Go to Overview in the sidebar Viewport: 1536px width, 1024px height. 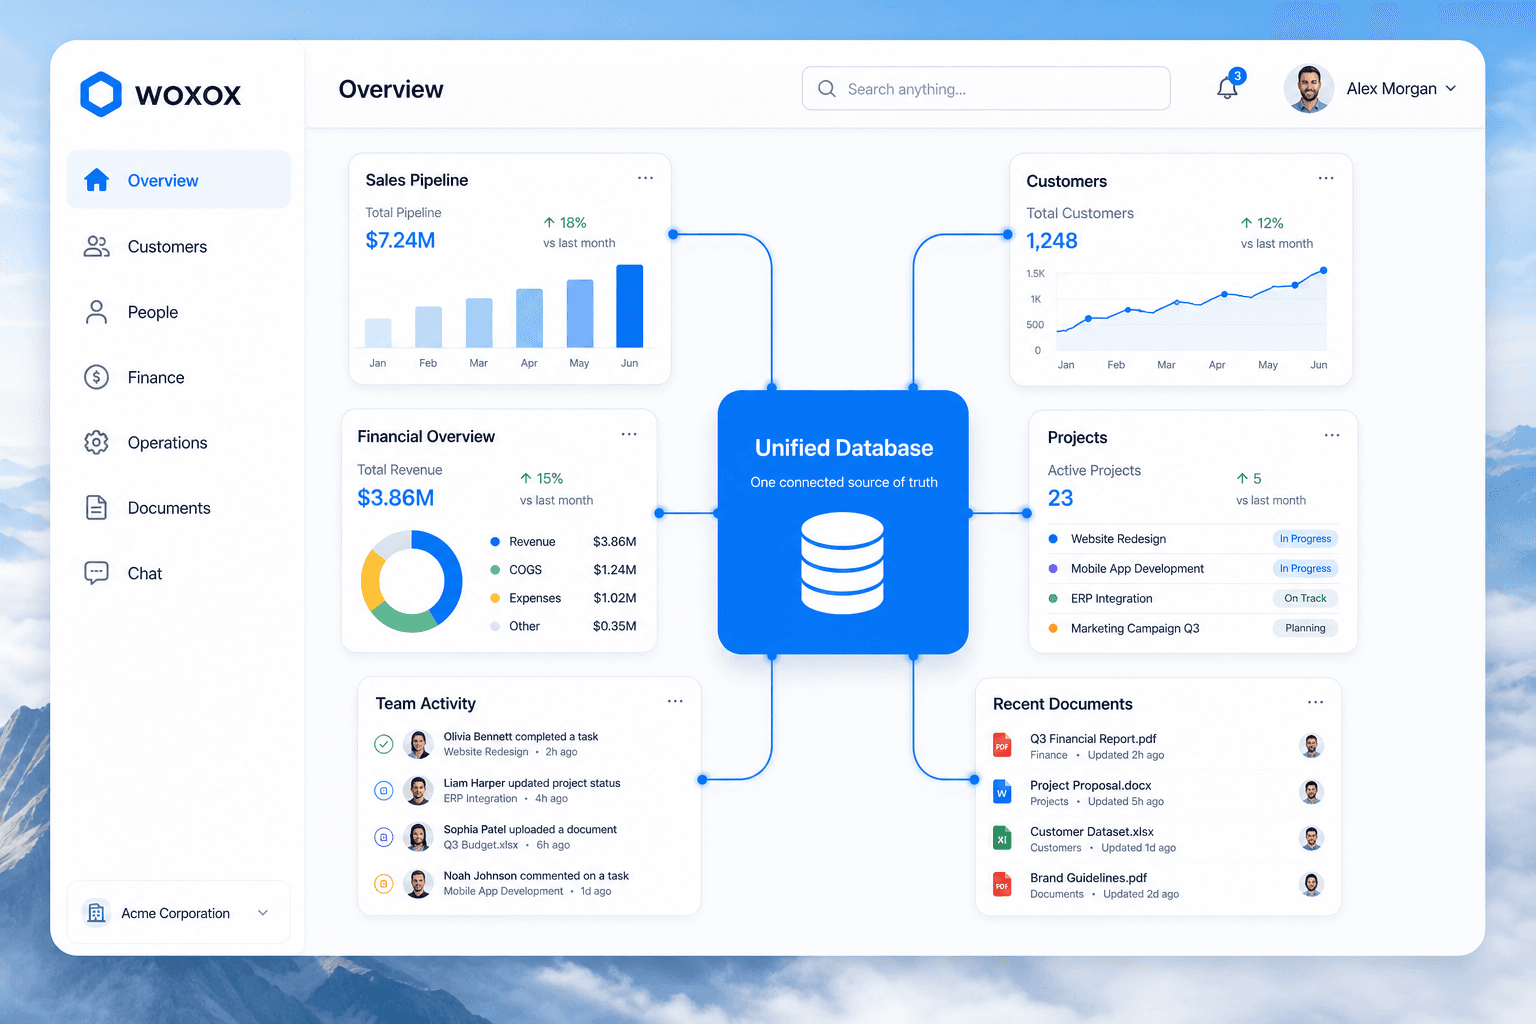coord(179,180)
